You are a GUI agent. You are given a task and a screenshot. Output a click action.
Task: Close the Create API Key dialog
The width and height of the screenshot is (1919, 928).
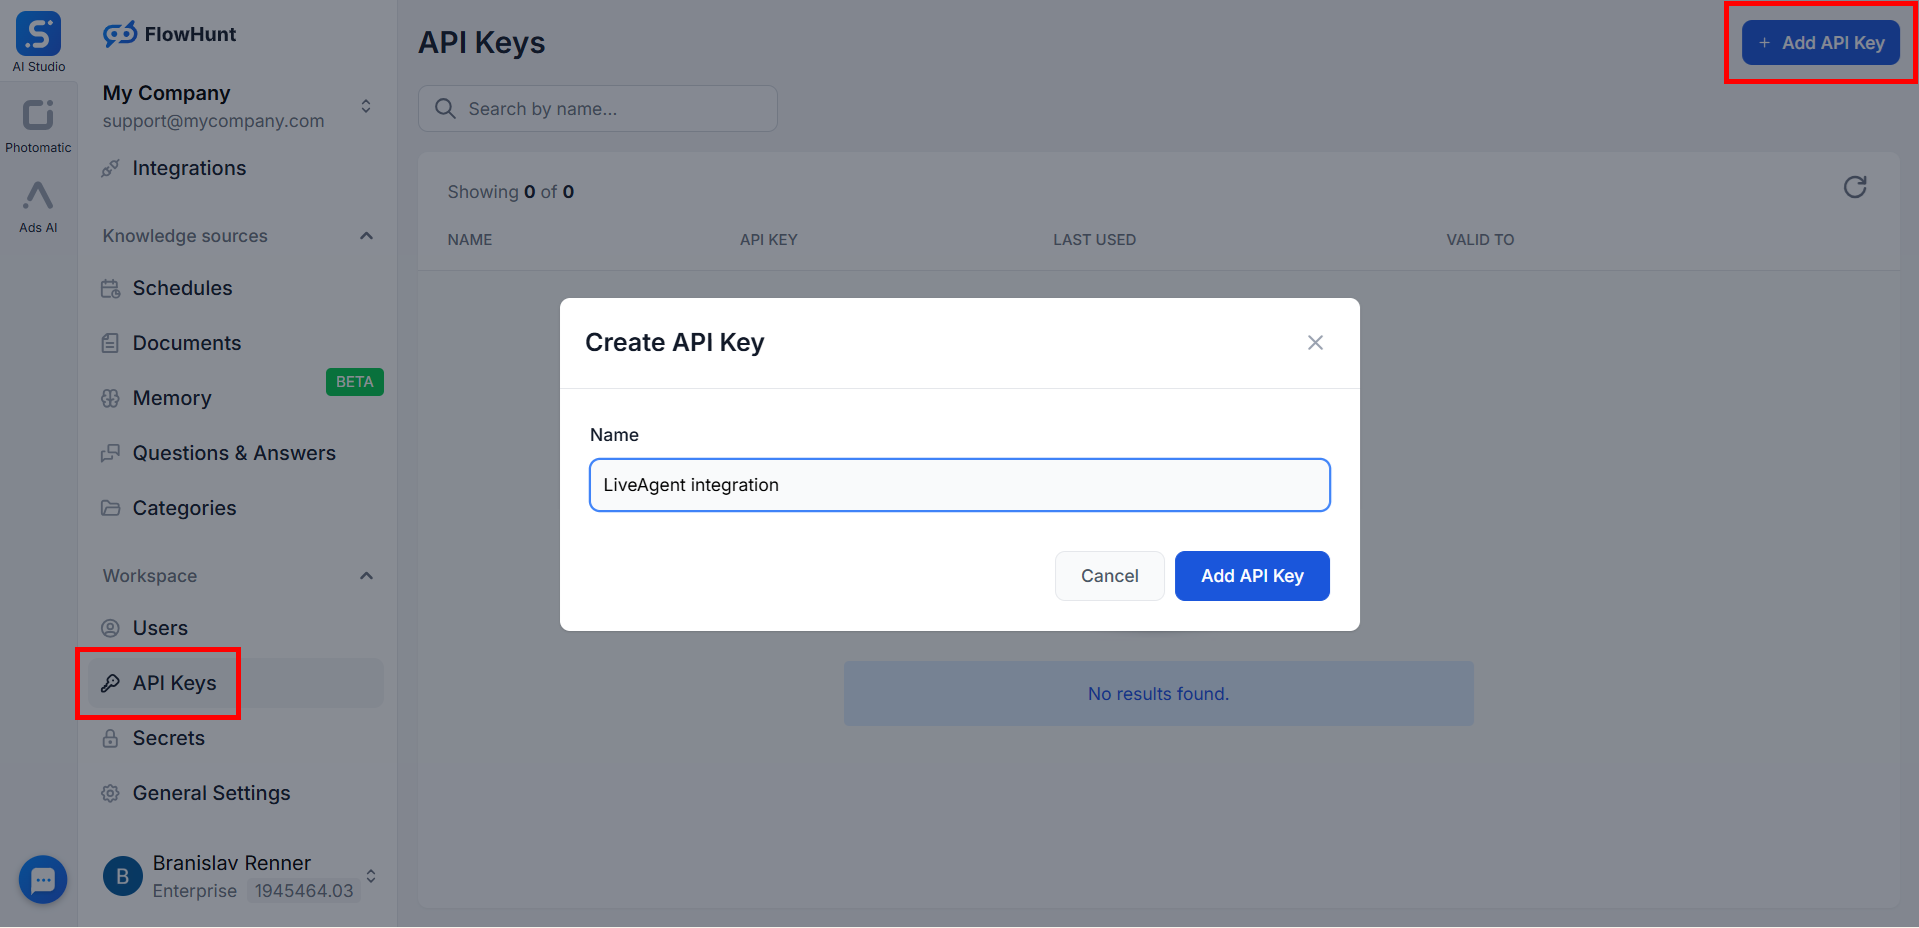[x=1314, y=343]
